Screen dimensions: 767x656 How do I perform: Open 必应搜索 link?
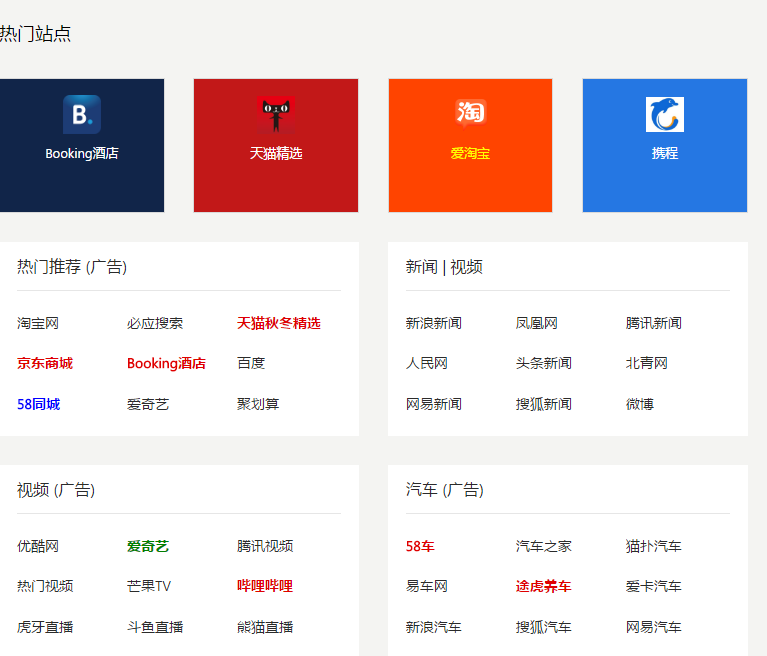coord(155,323)
